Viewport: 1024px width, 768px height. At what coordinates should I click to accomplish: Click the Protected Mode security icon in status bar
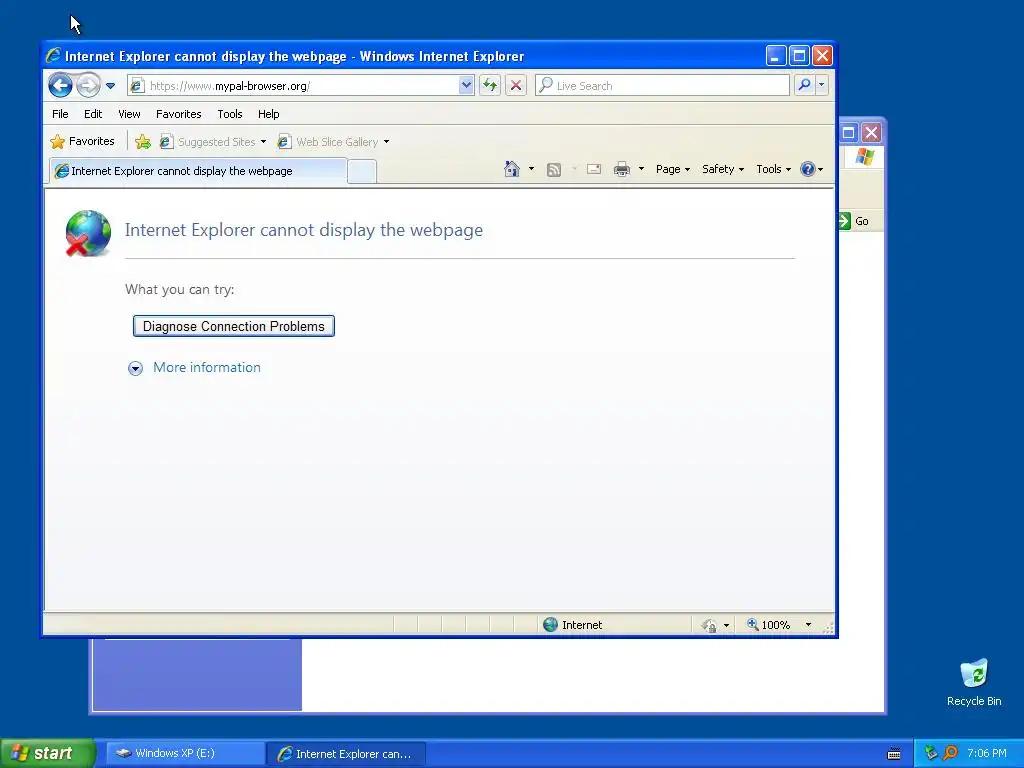[709, 626]
